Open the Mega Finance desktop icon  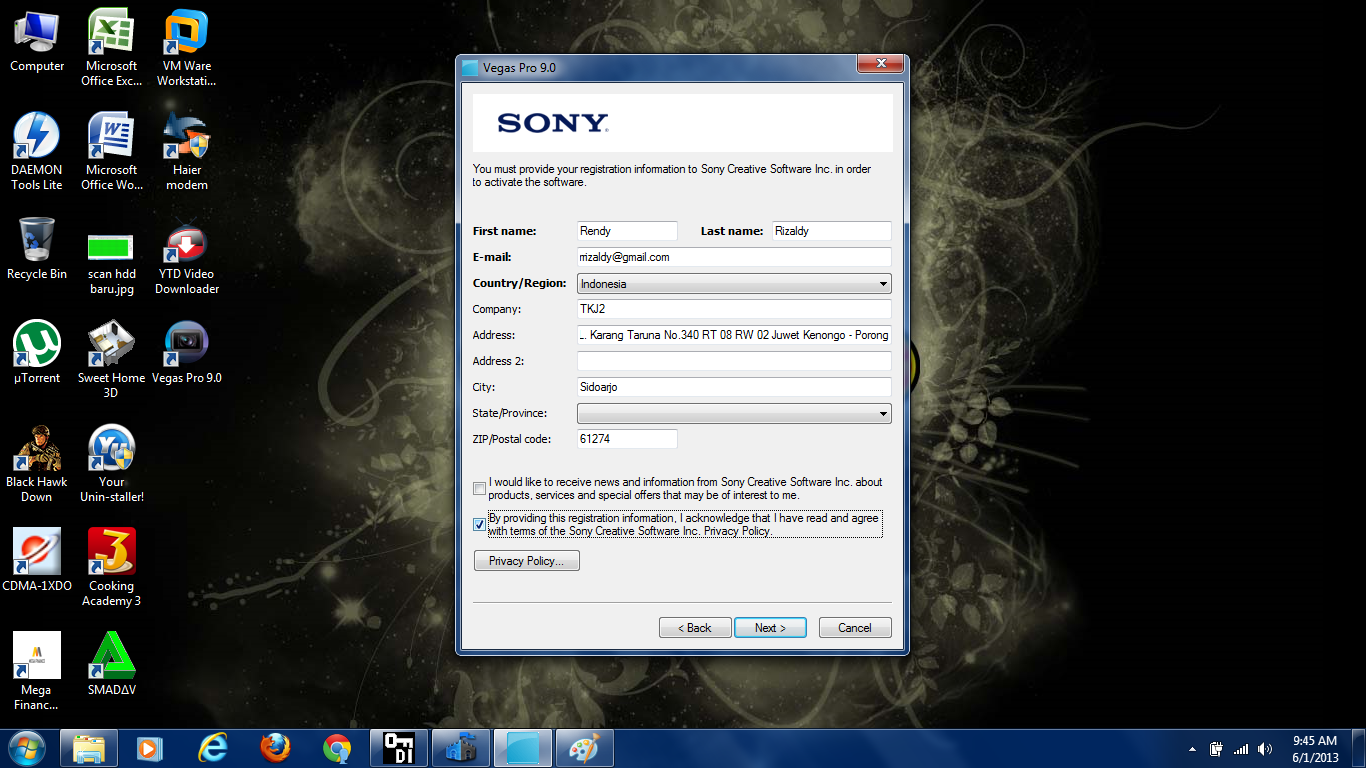pyautogui.click(x=37, y=672)
